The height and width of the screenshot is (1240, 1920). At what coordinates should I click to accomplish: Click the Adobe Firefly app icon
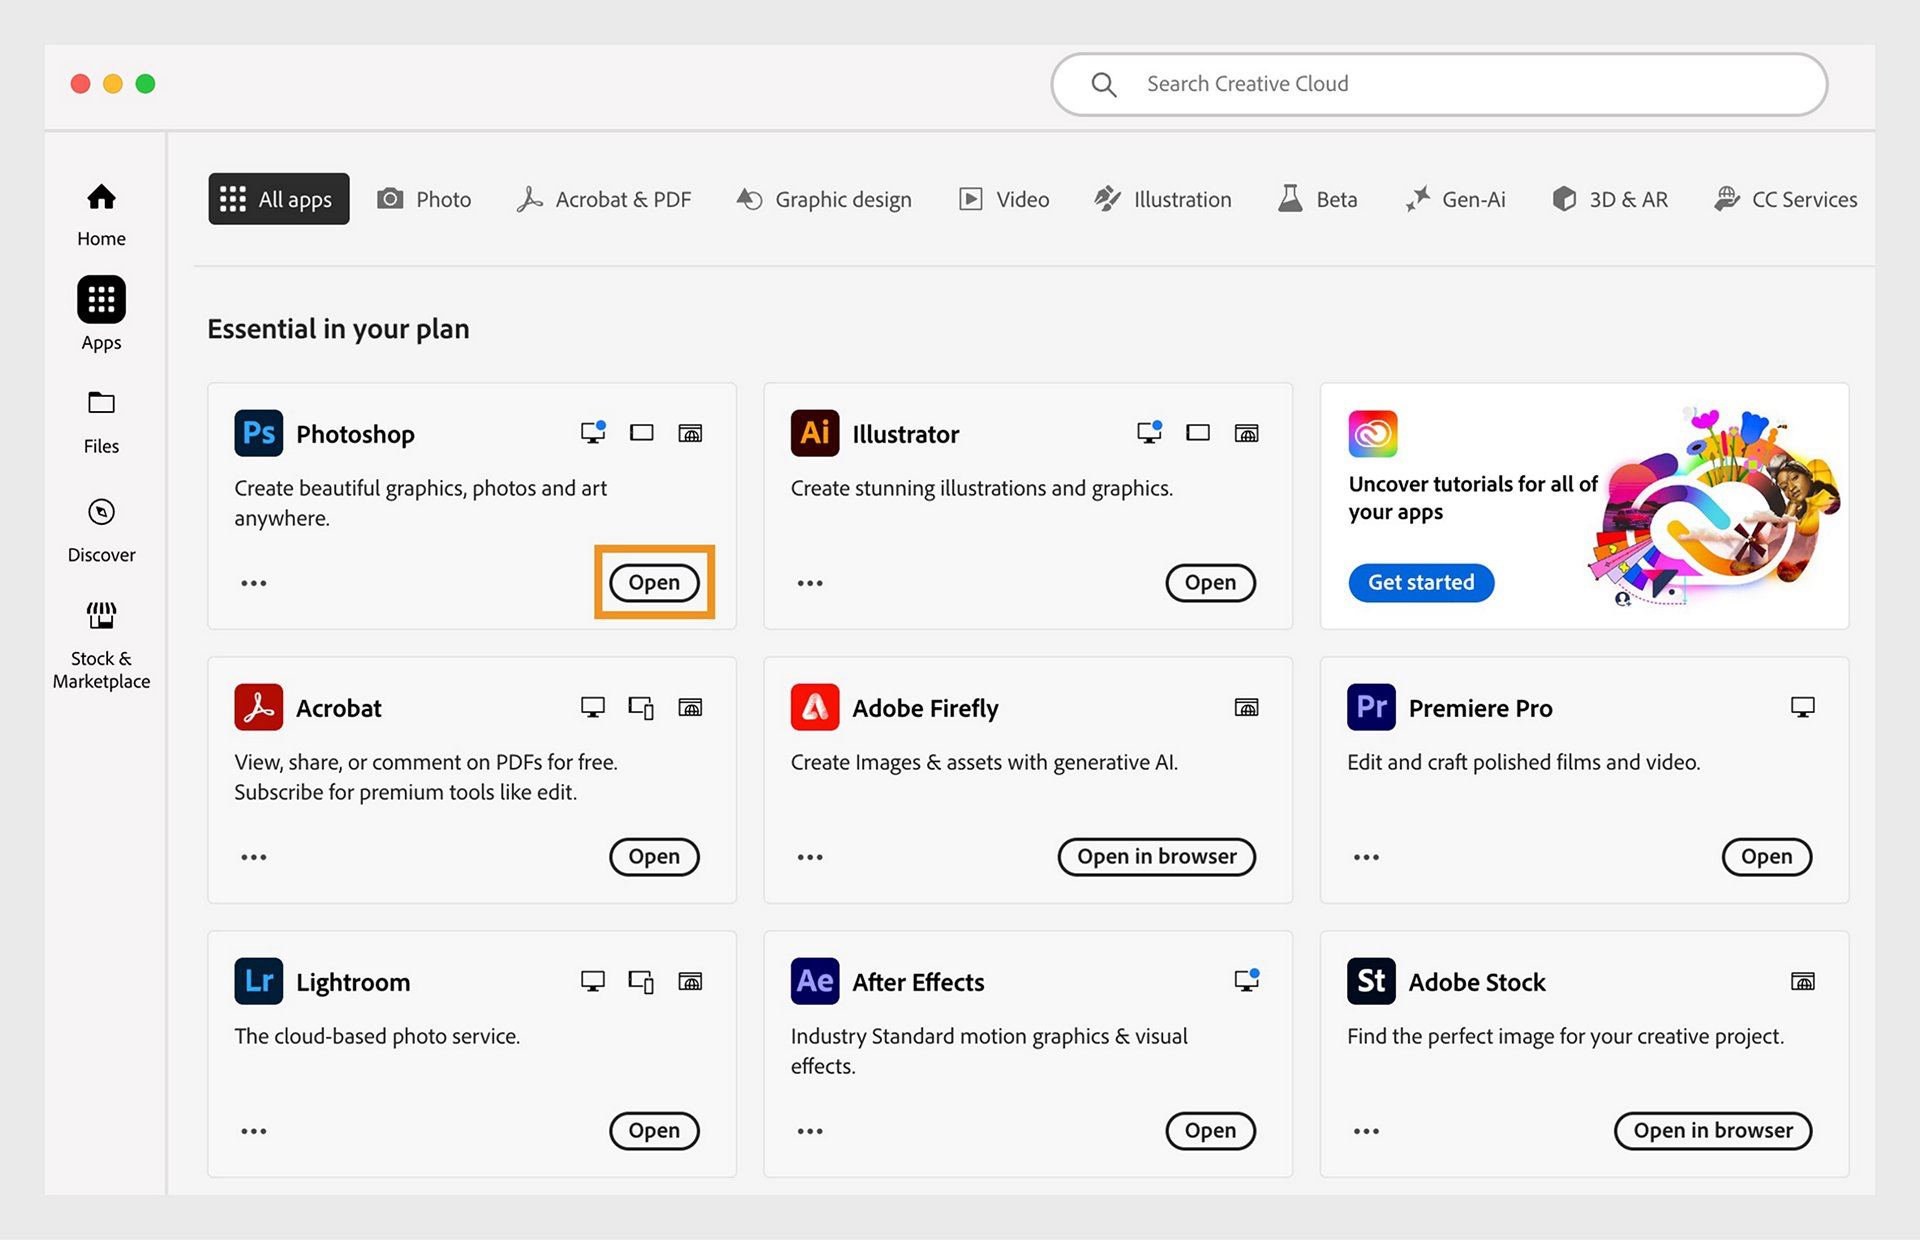coord(815,707)
